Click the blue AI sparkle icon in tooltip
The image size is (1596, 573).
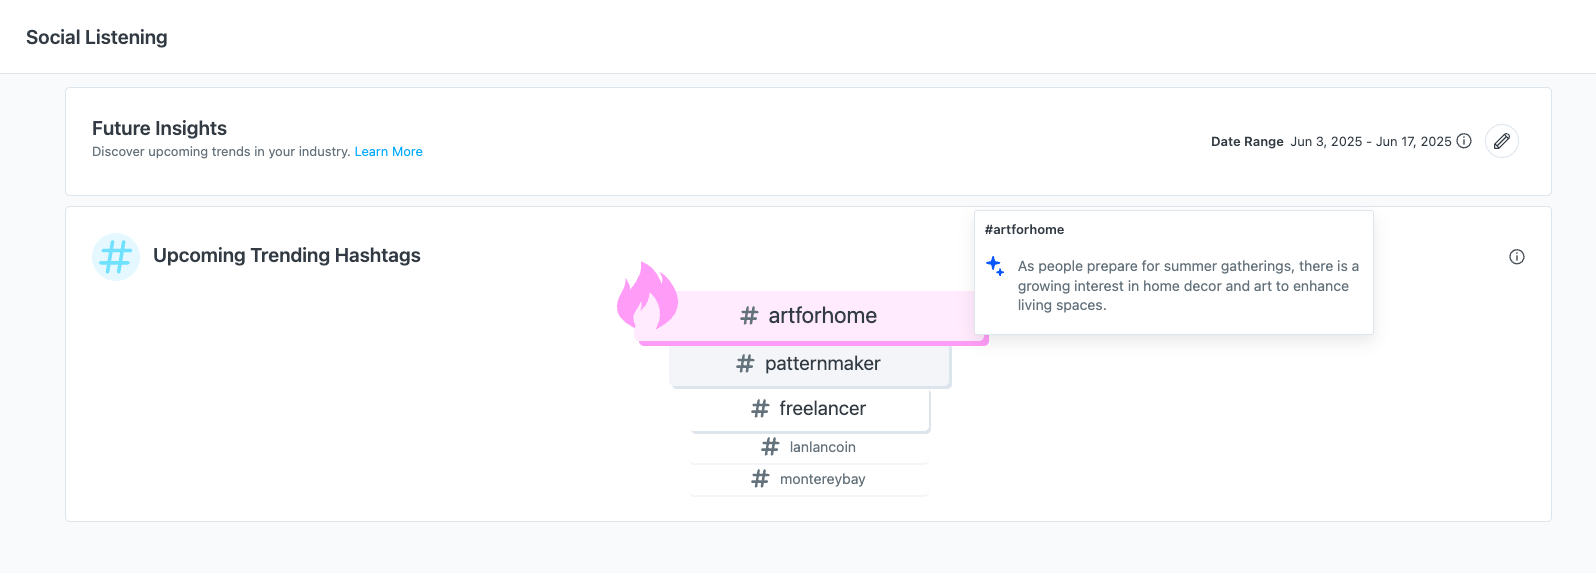point(995,266)
